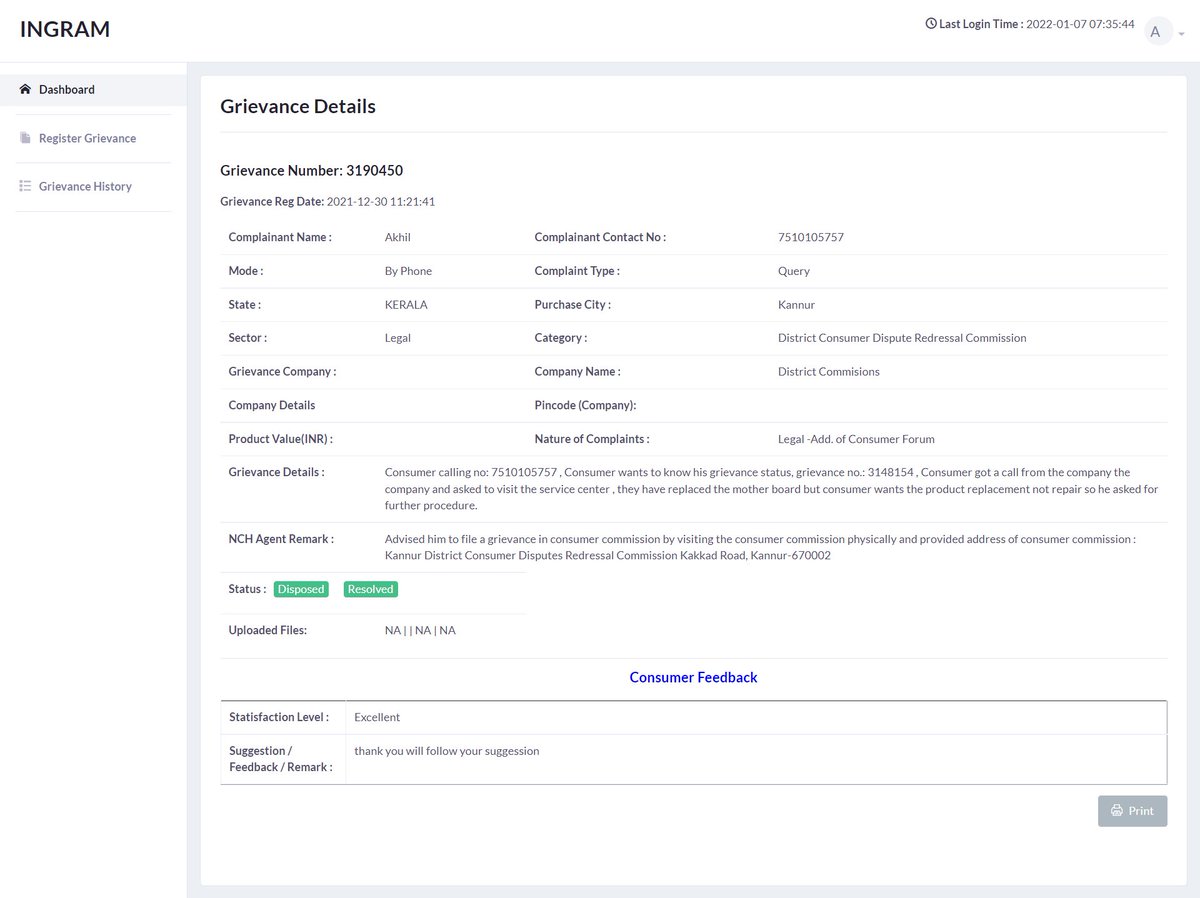
Task: Click the registration date 2021-12-30 11:21:41
Action: 381,202
